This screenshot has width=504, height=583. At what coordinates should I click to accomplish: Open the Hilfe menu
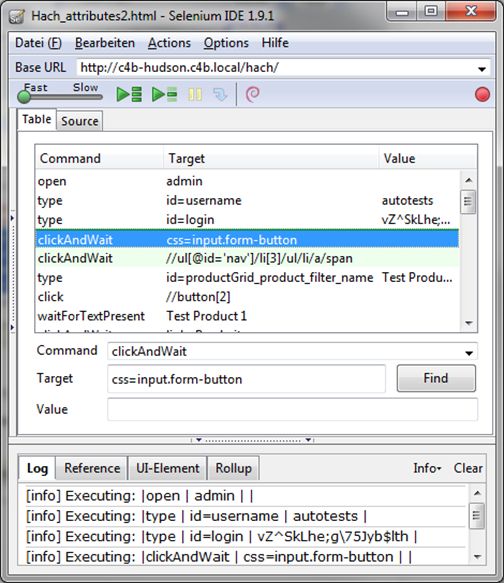click(x=275, y=43)
